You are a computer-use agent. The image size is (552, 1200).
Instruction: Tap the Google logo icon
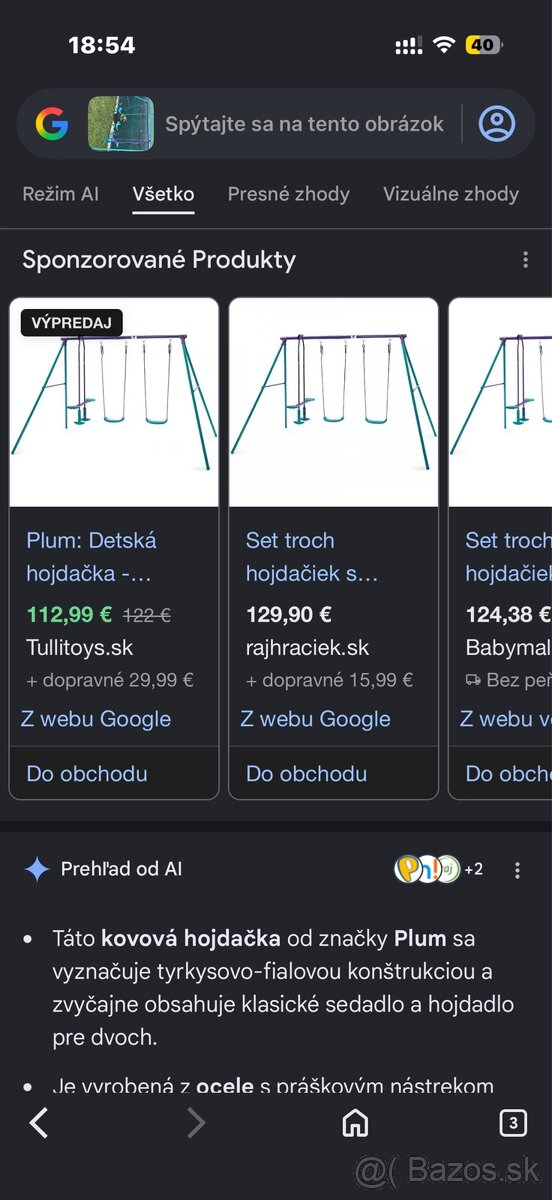(x=52, y=124)
